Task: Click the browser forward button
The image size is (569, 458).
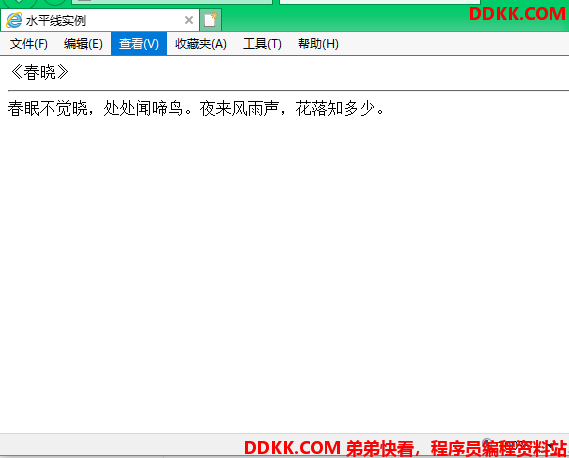Action: [x=54, y=2]
